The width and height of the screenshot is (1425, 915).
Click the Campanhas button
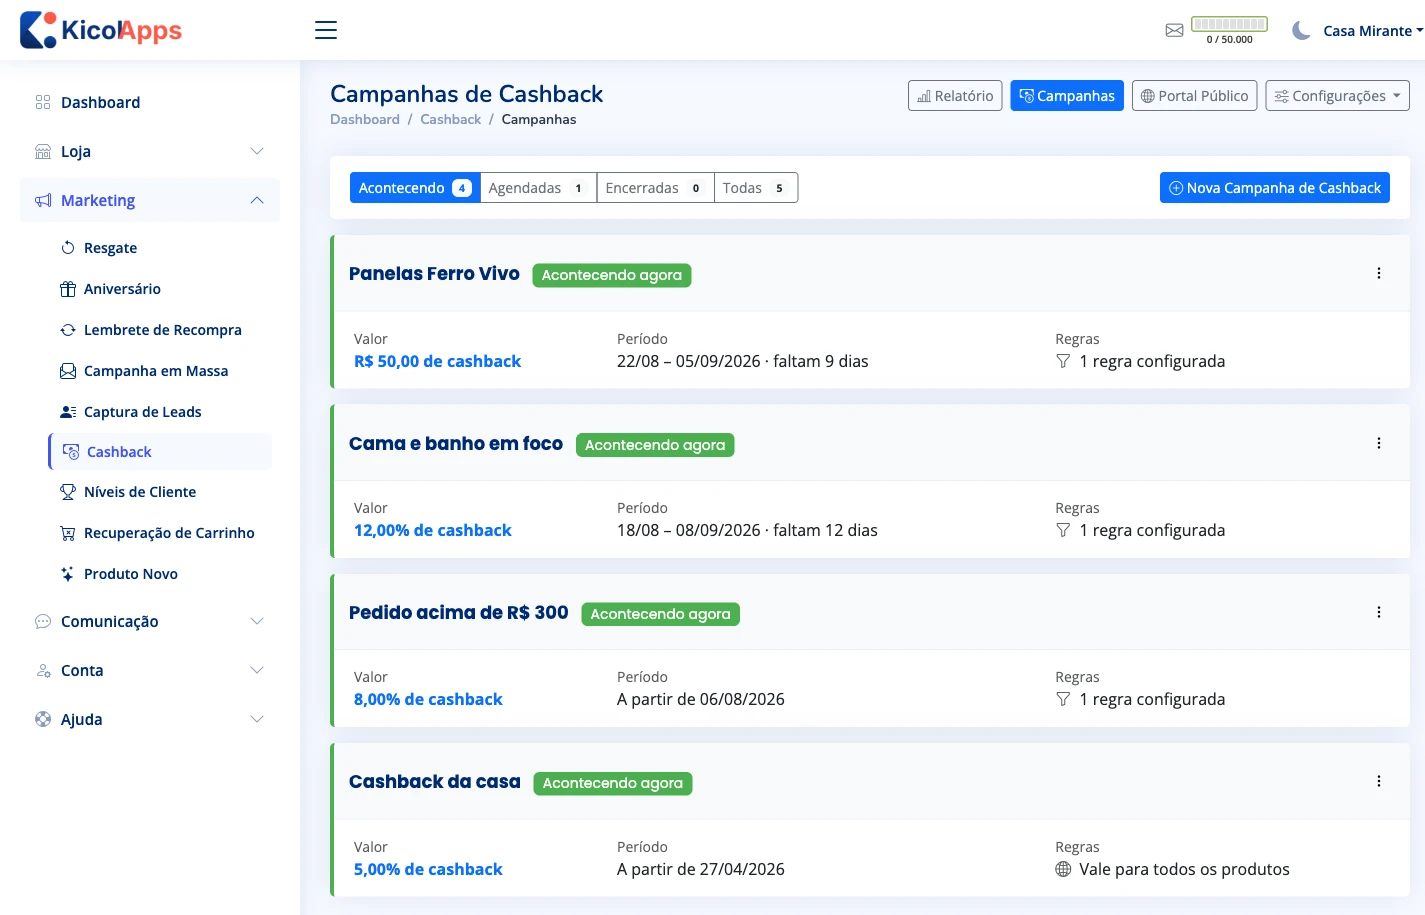(1067, 96)
